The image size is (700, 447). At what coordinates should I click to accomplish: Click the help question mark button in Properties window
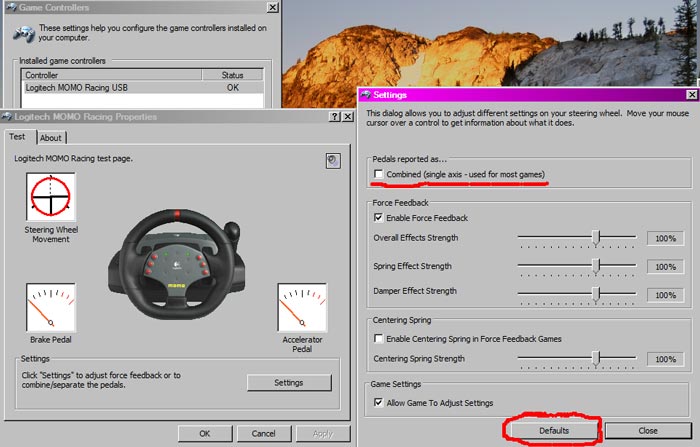click(x=334, y=117)
